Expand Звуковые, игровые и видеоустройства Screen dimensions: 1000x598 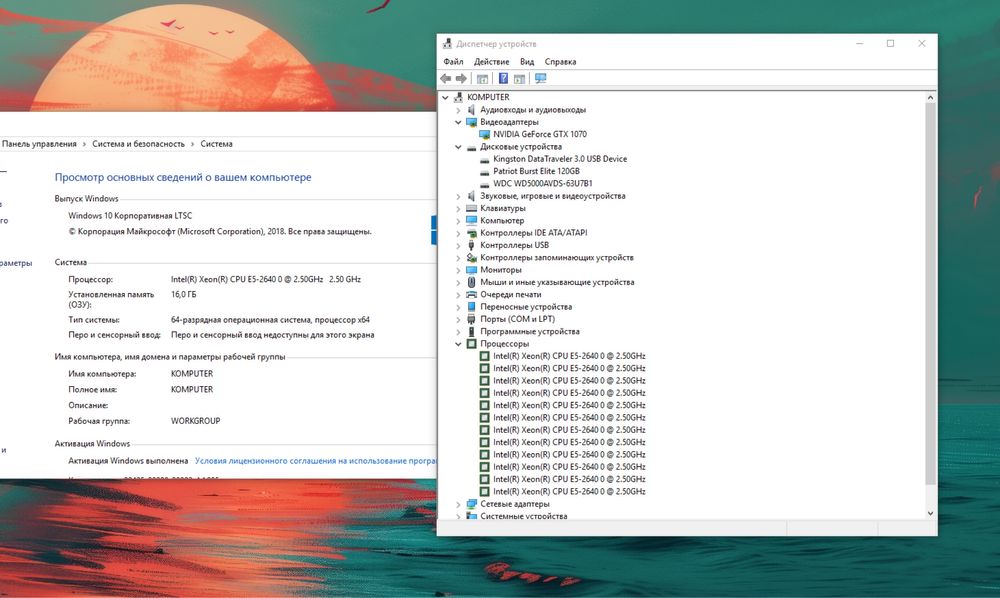pyautogui.click(x=458, y=196)
